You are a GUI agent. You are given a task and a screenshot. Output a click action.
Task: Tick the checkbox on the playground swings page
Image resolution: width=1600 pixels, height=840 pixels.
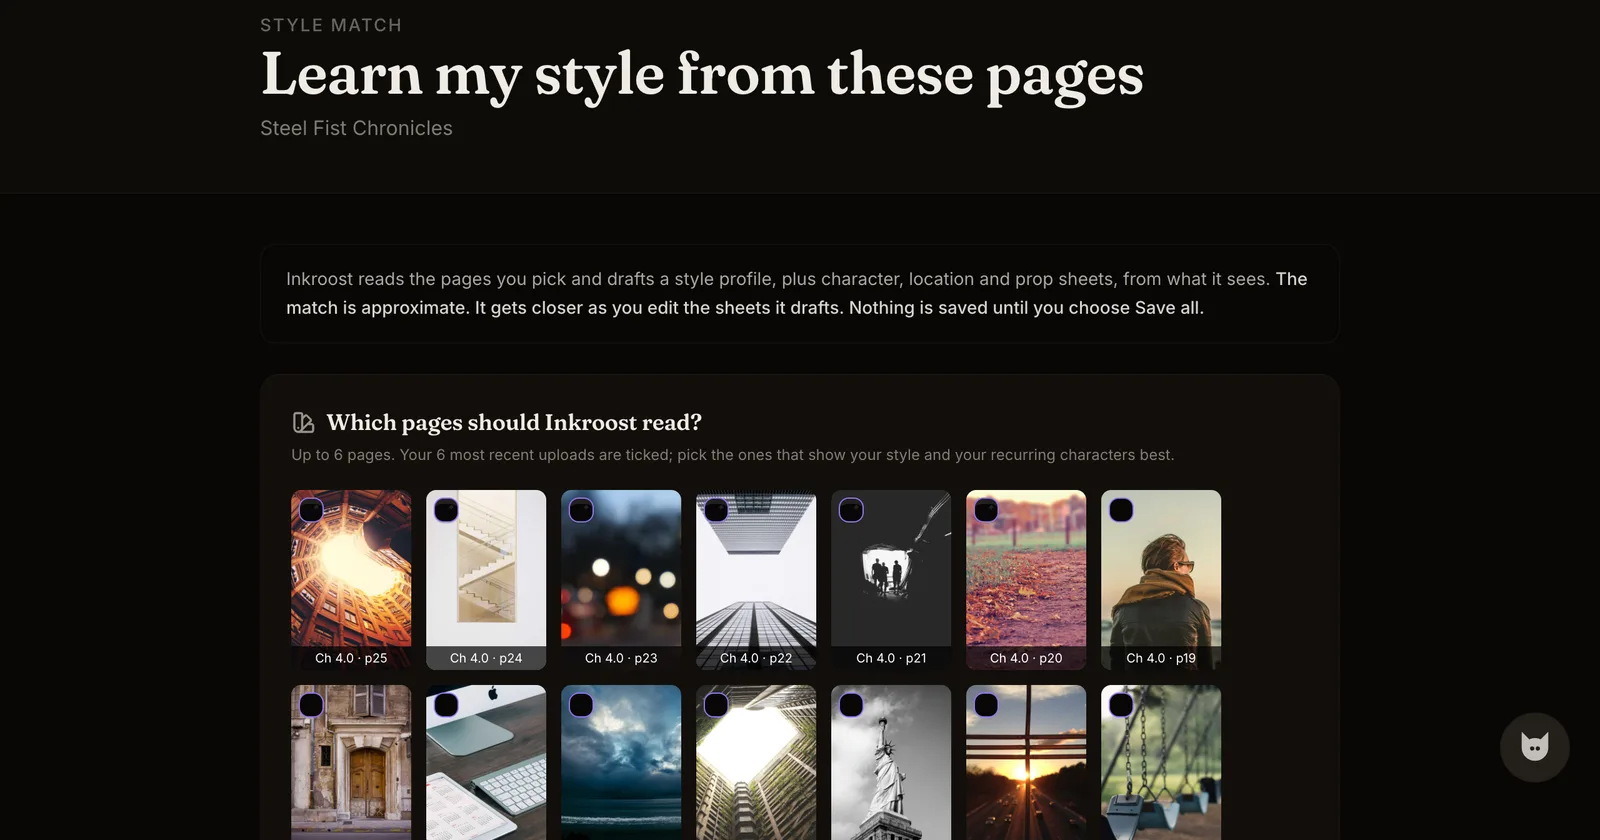[x=1121, y=705]
